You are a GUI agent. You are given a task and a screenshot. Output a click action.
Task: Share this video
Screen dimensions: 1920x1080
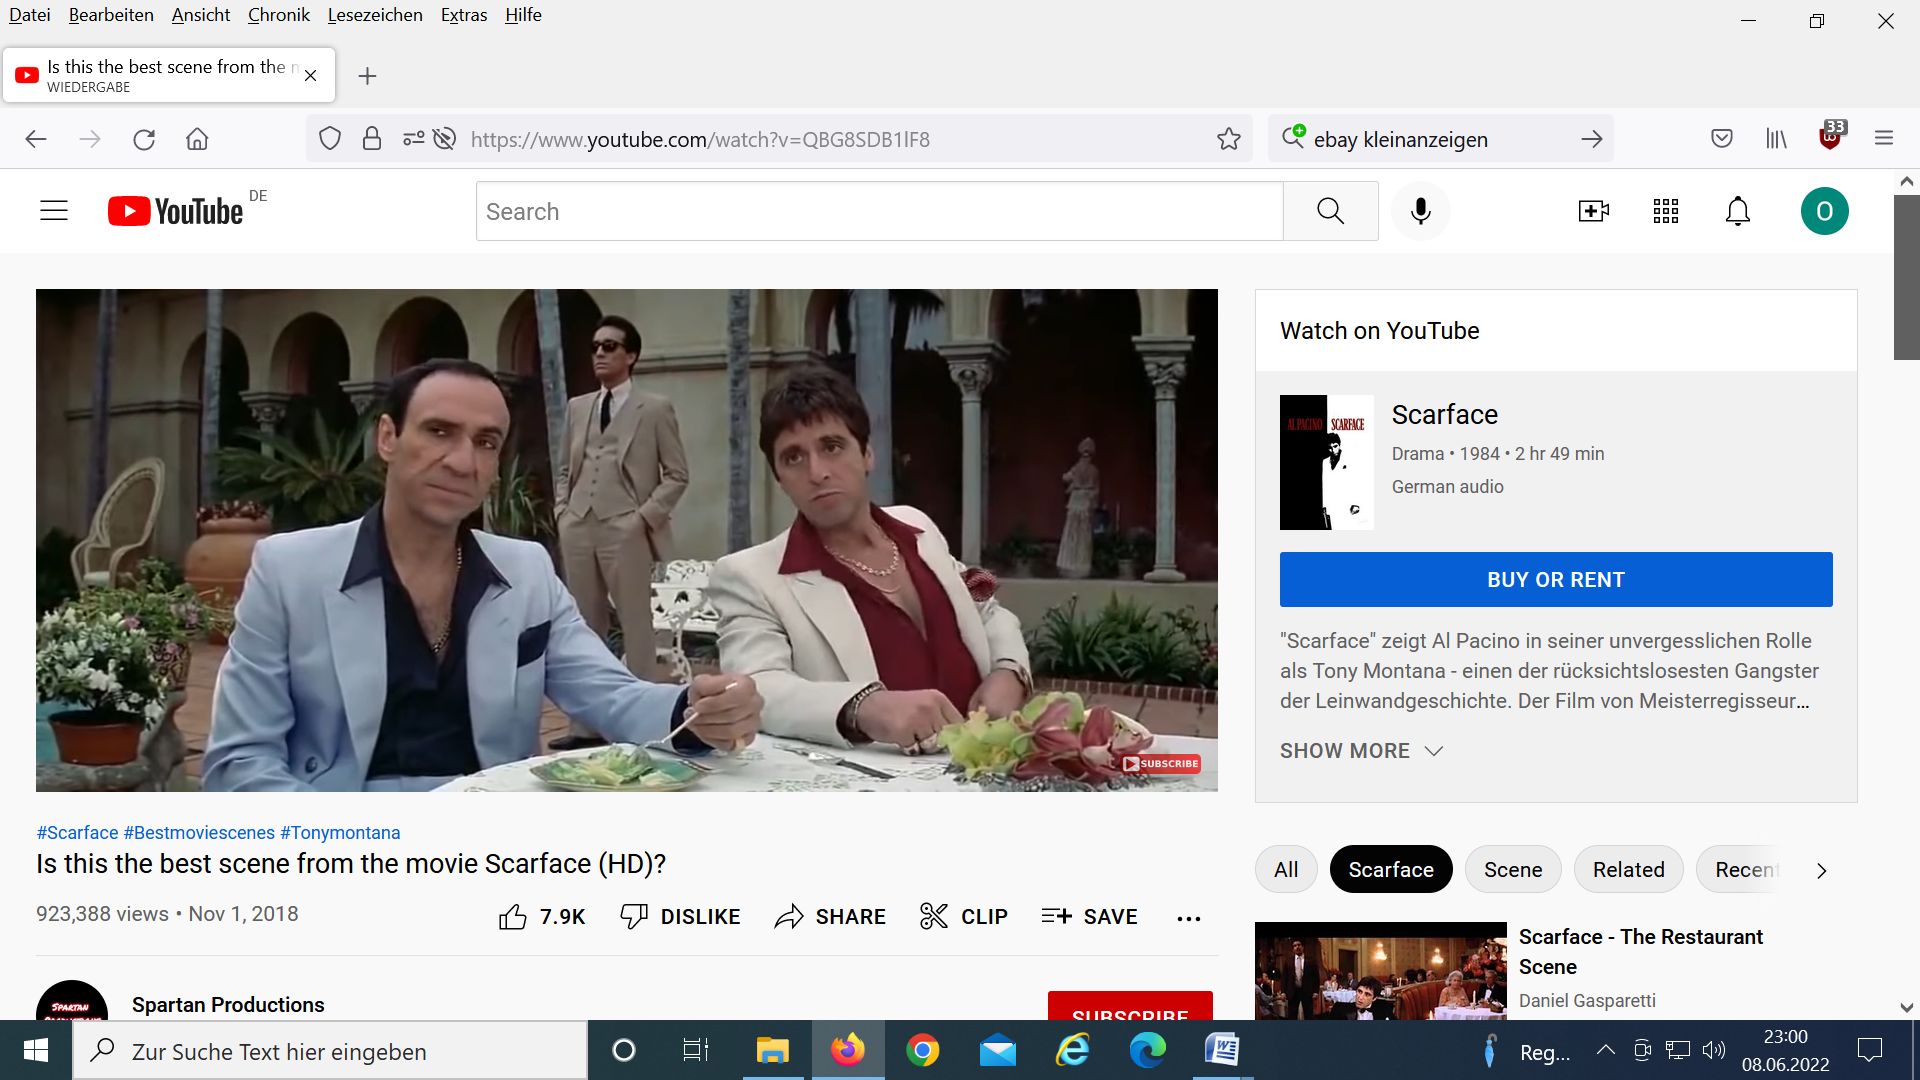830,916
